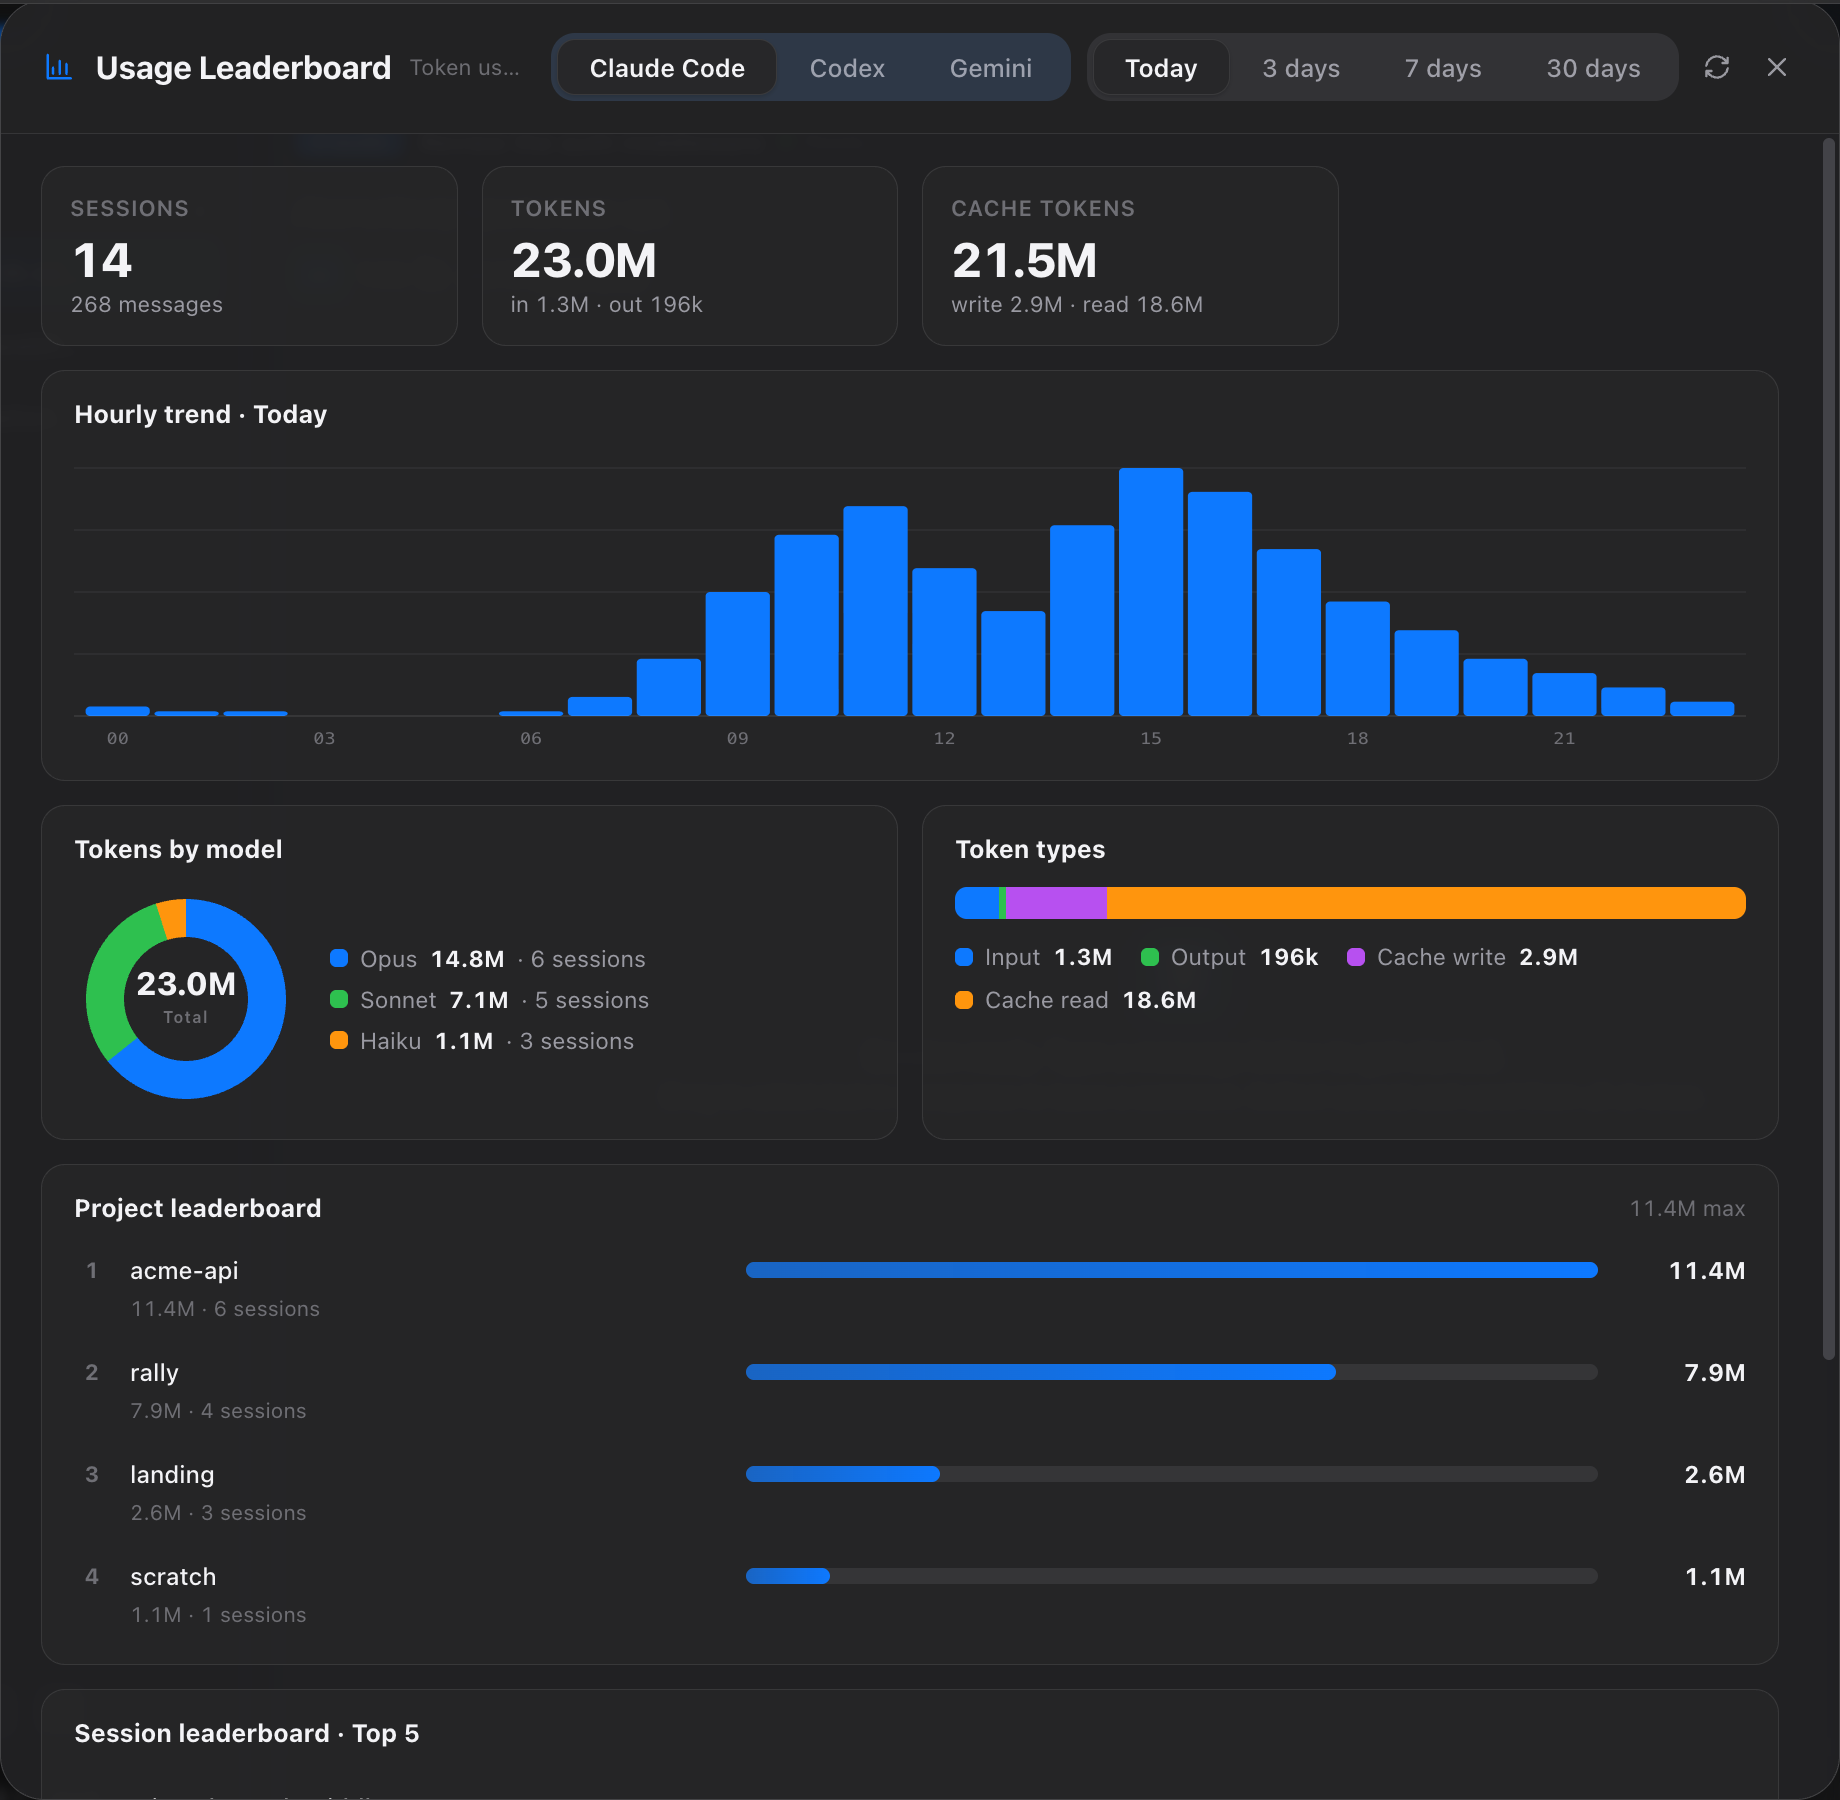
Task: Click the scratch project name
Action: pos(173,1577)
